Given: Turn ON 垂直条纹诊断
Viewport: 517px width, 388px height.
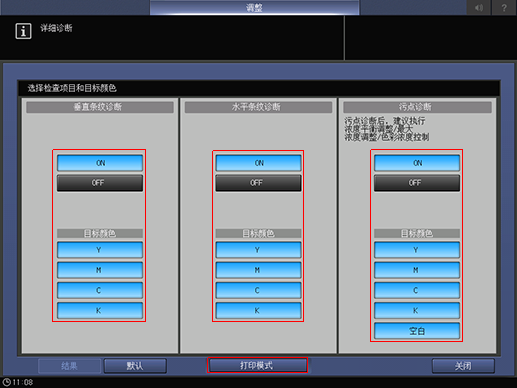Looking at the screenshot, I should click(100, 163).
